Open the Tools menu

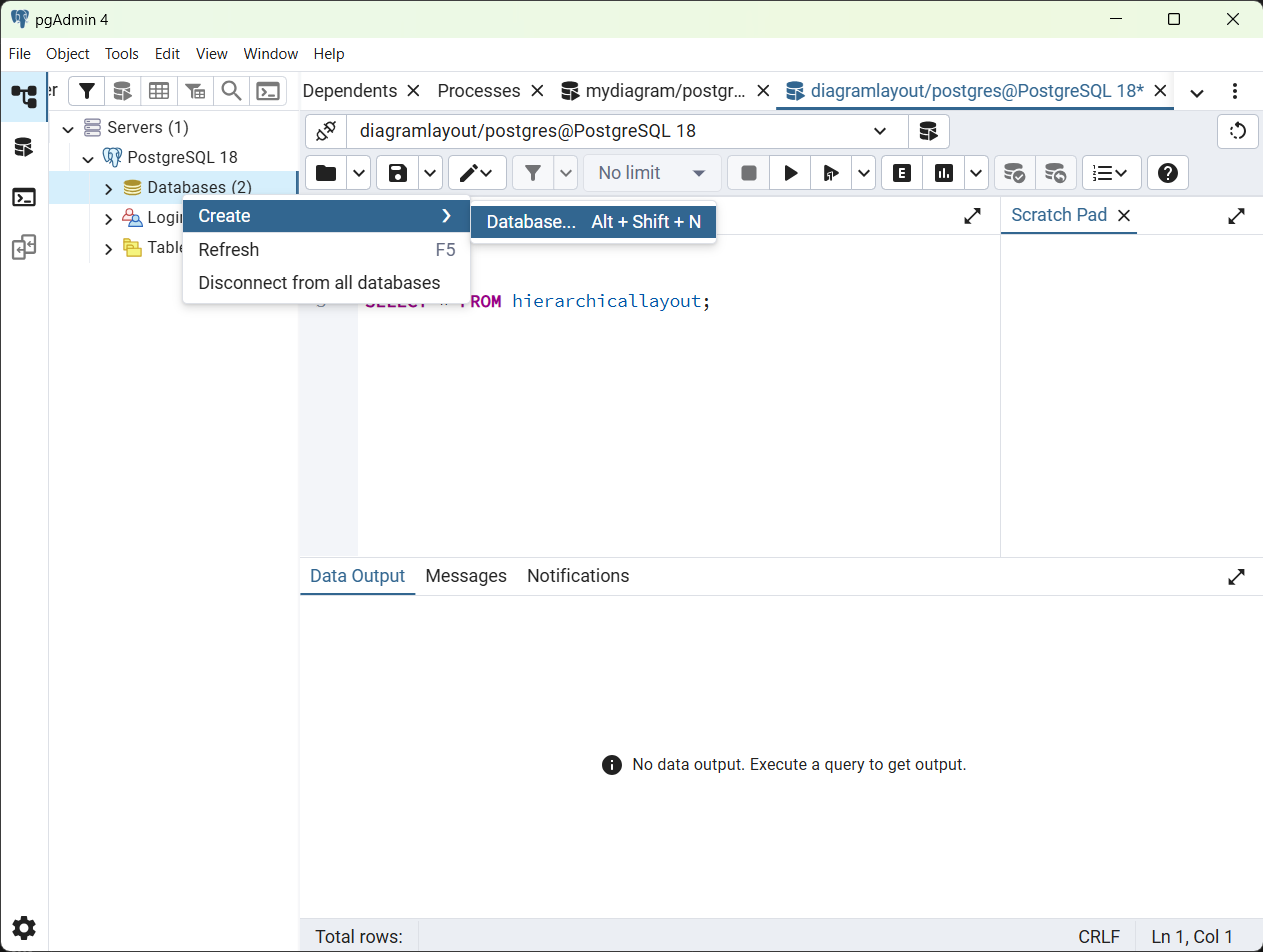coord(122,54)
